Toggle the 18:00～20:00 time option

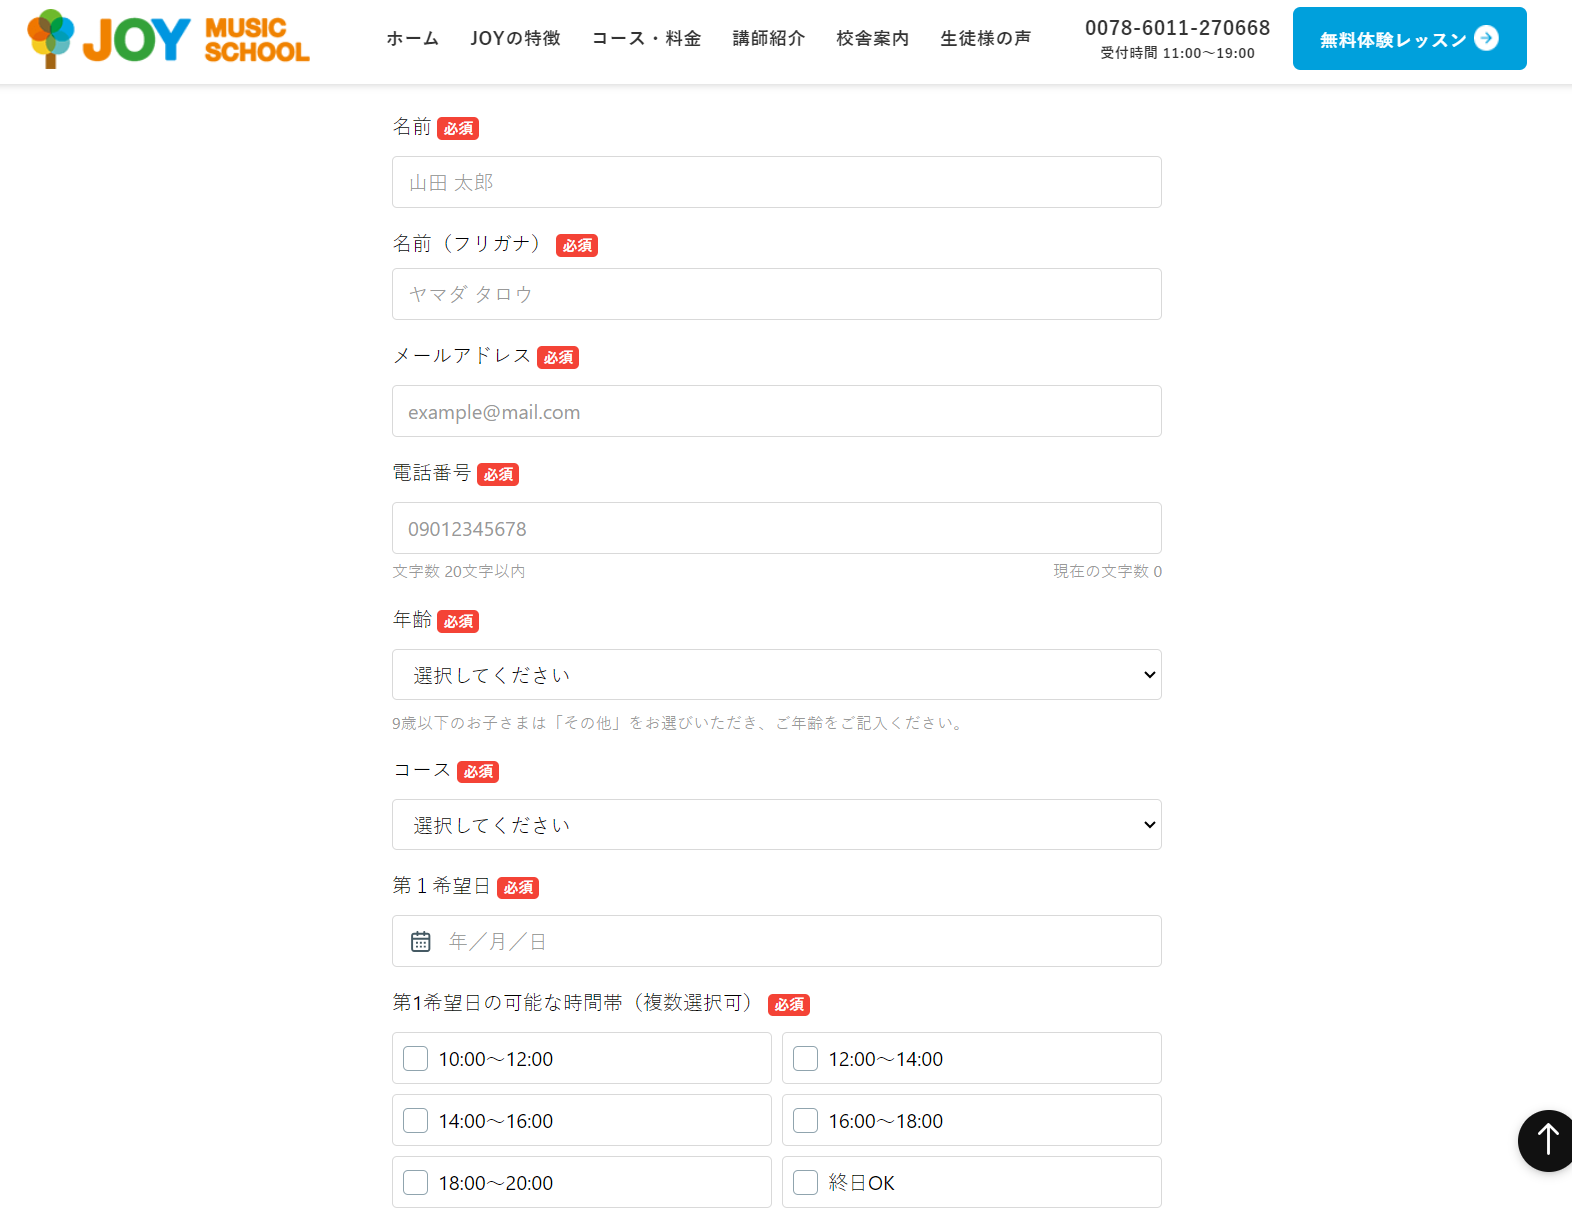[x=416, y=1183]
